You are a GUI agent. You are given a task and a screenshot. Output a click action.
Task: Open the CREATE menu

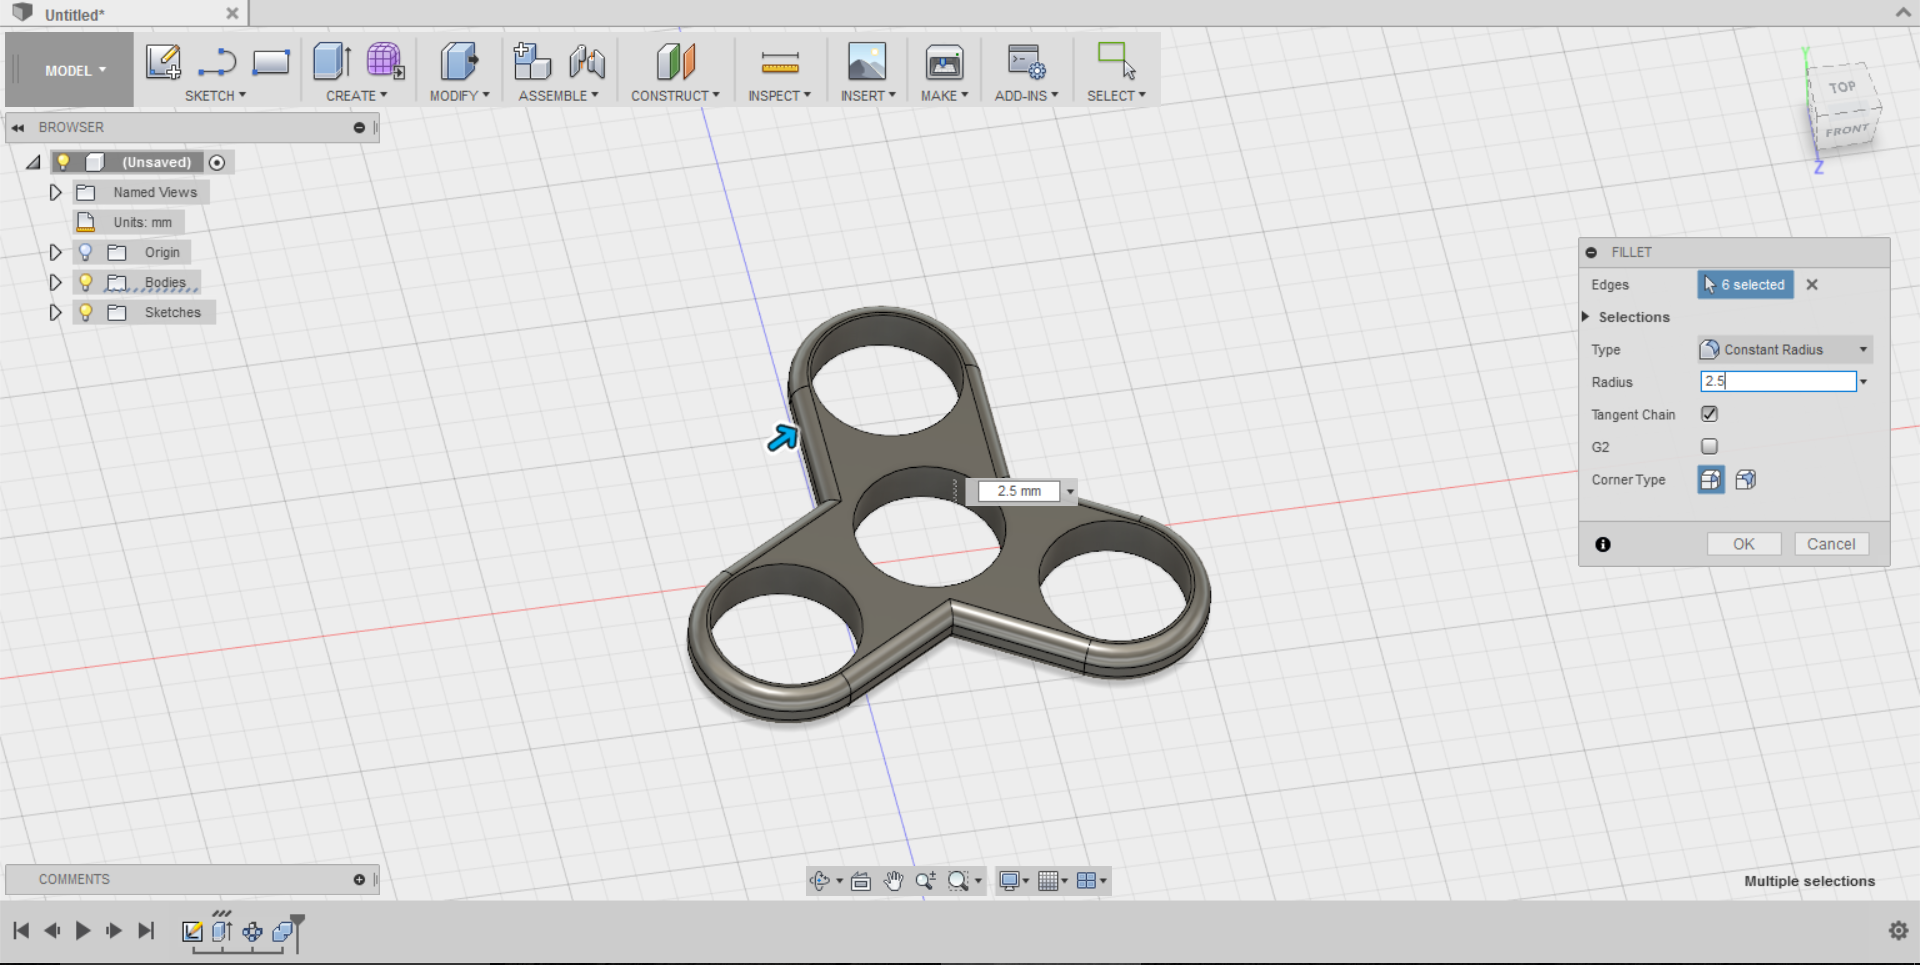[x=356, y=96]
